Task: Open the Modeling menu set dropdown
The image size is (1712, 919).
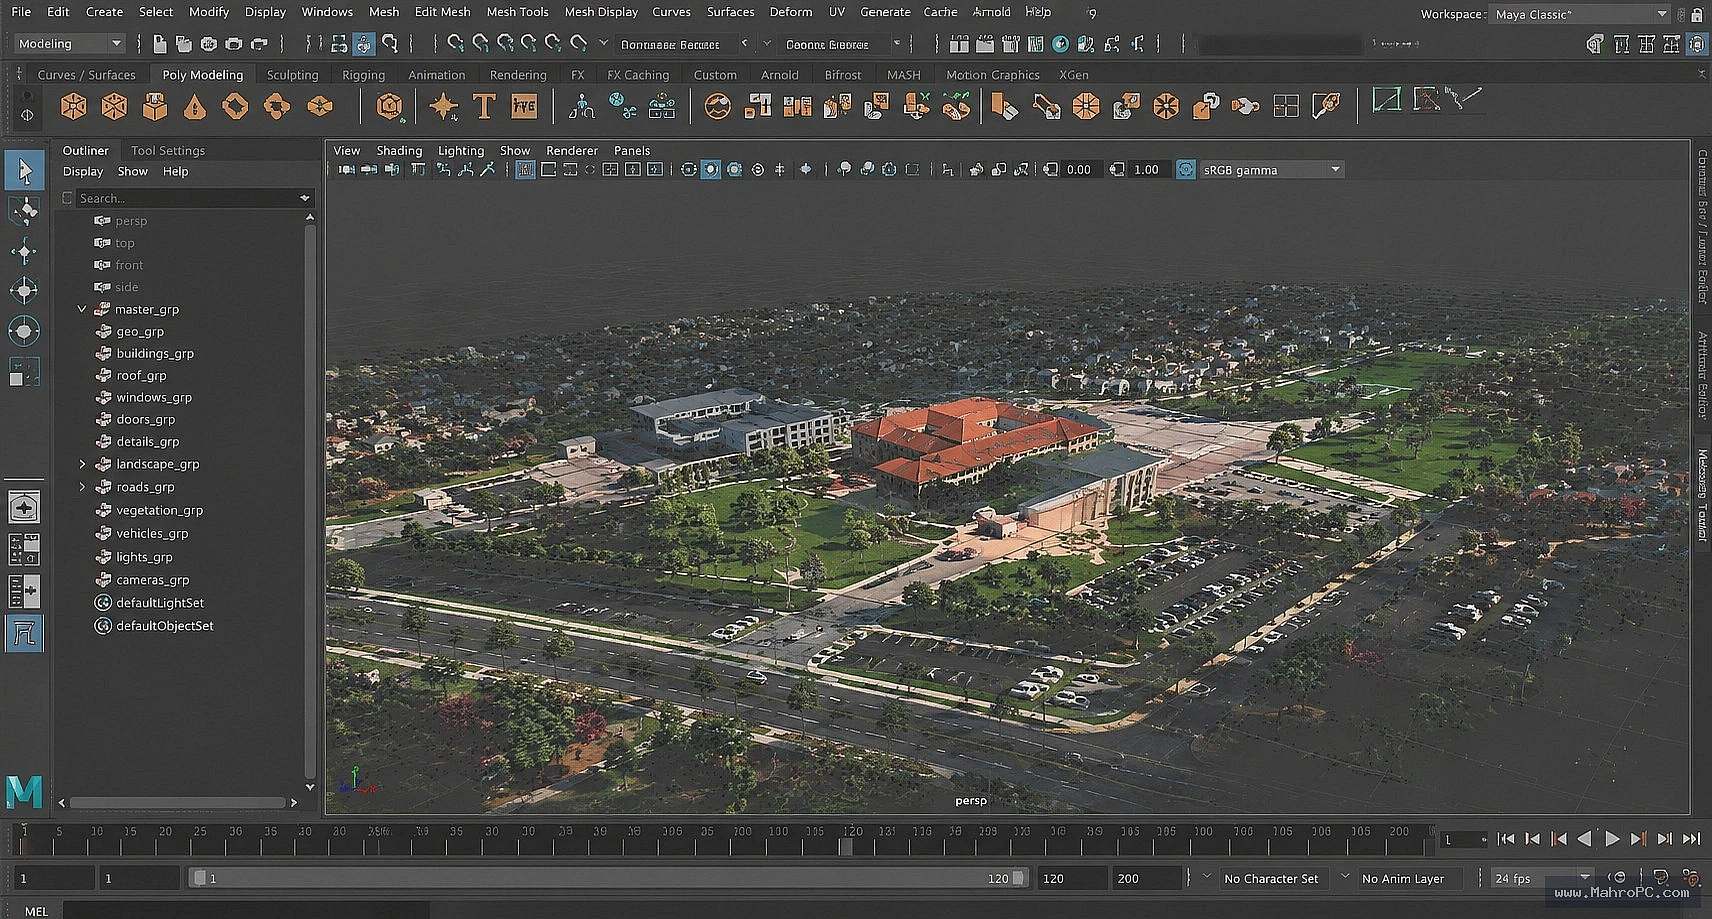Action: pos(69,44)
